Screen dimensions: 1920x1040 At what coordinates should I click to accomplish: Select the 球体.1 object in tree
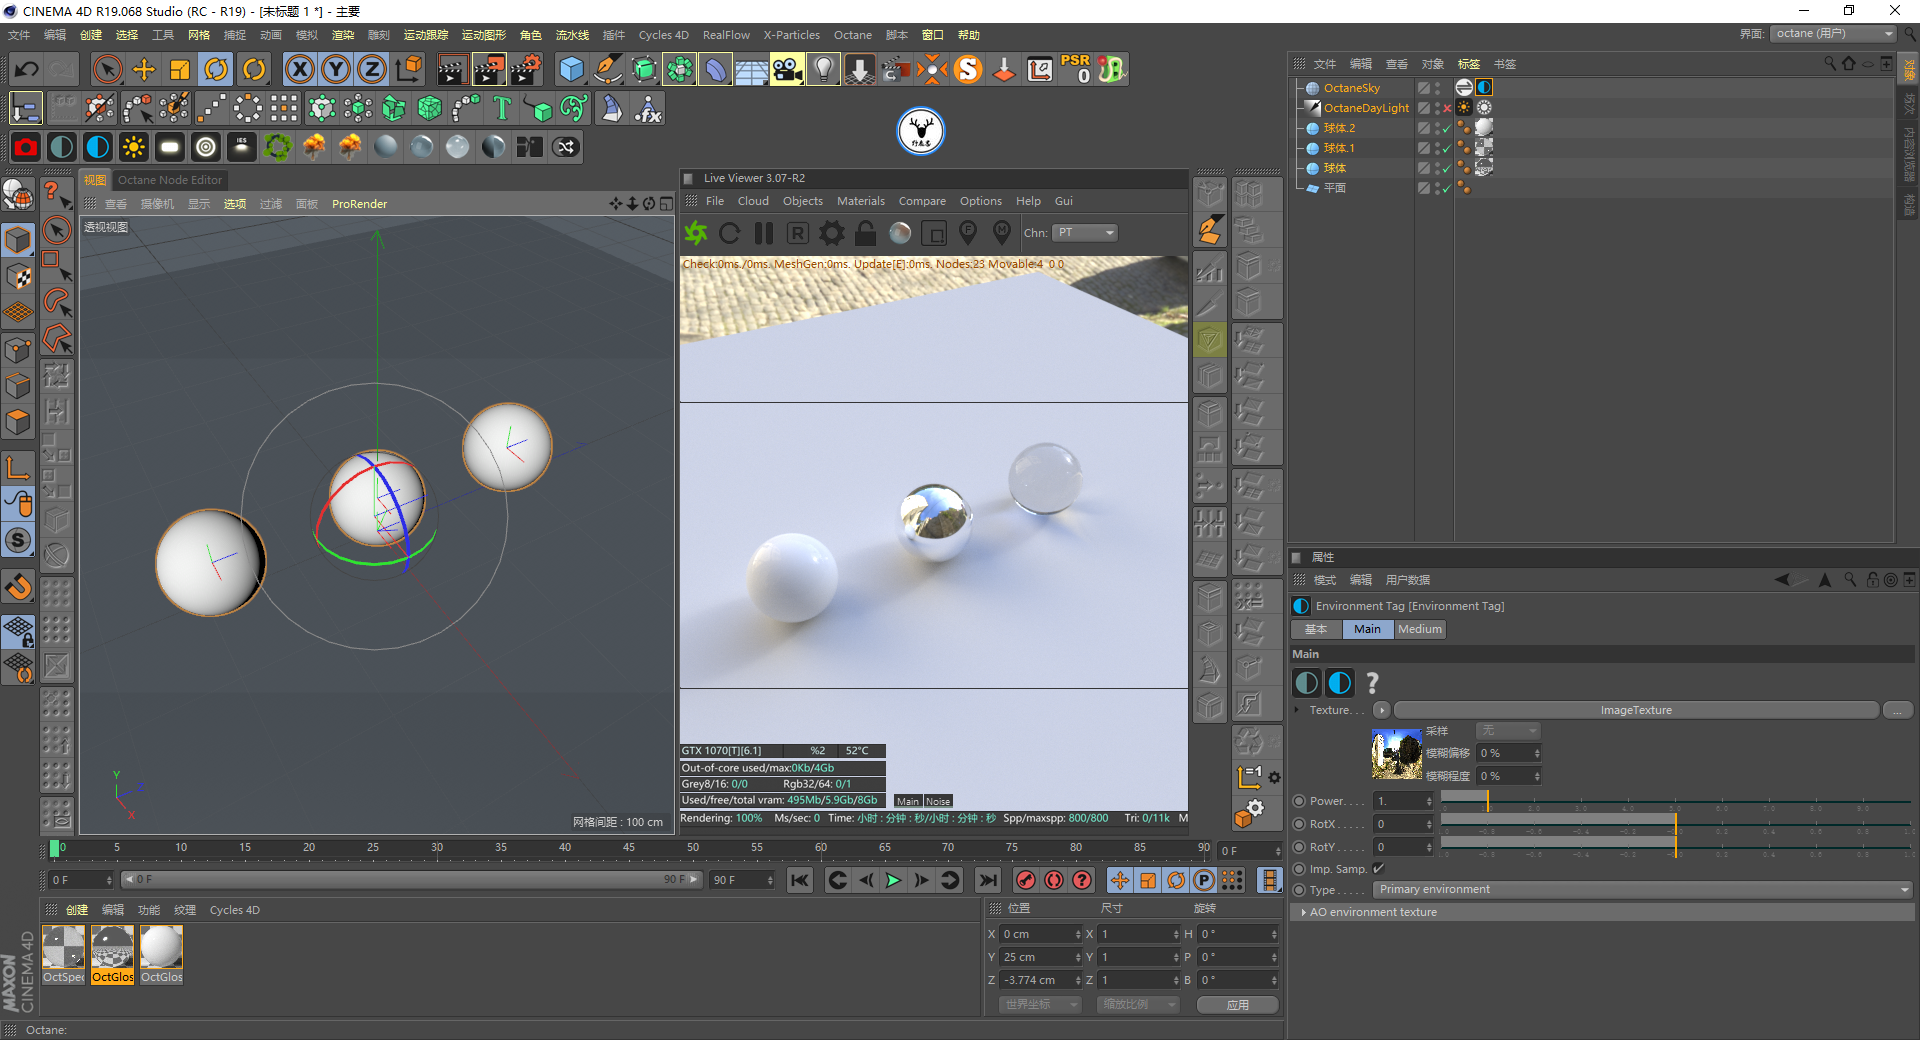[x=1339, y=148]
